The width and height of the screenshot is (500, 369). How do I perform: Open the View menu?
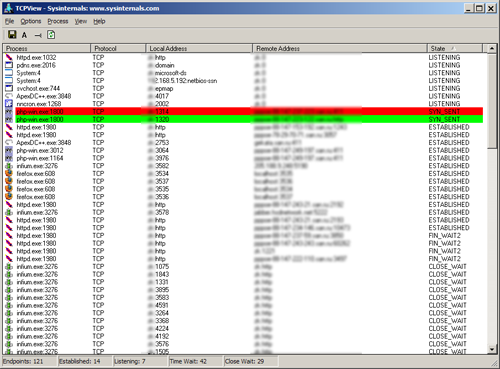(x=81, y=21)
